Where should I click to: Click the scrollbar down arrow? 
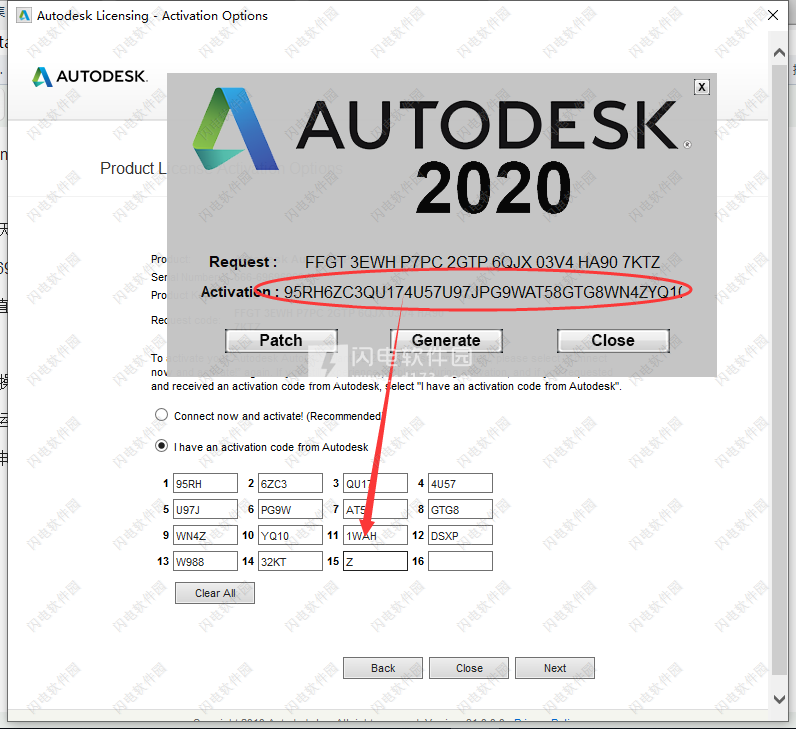pos(780,699)
